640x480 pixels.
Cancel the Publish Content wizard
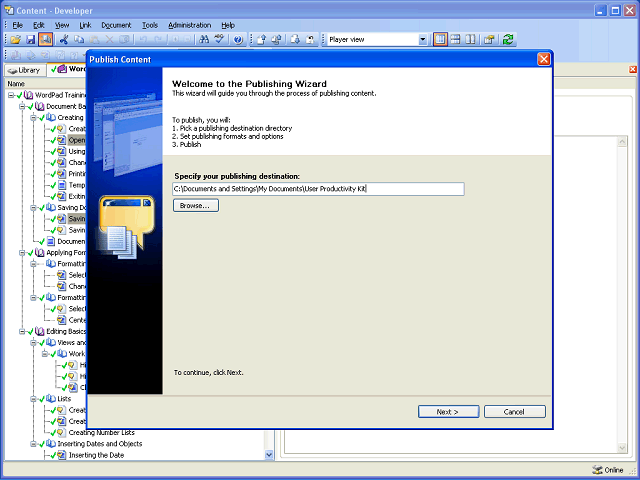tap(514, 411)
